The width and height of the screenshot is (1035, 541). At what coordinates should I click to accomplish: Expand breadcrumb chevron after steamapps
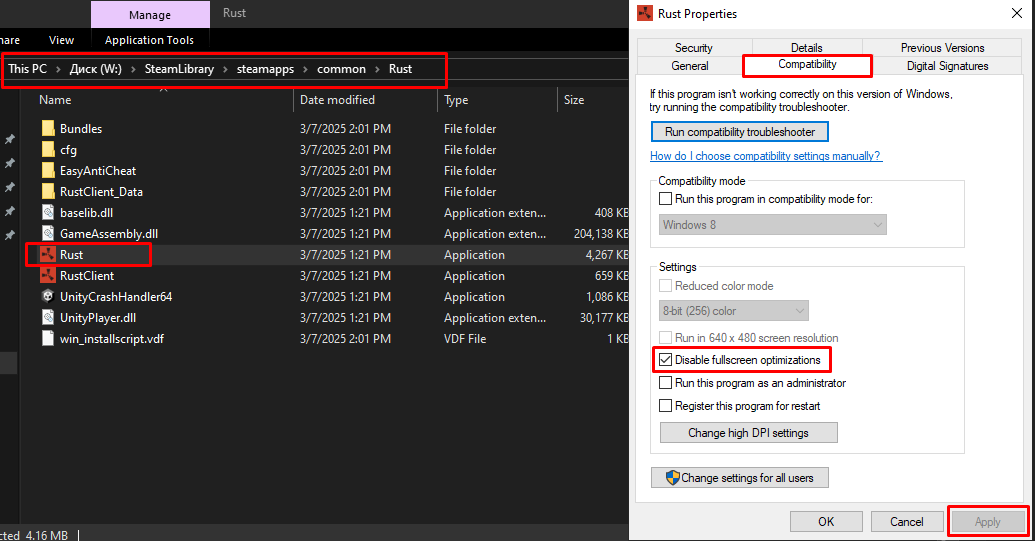tap(305, 69)
